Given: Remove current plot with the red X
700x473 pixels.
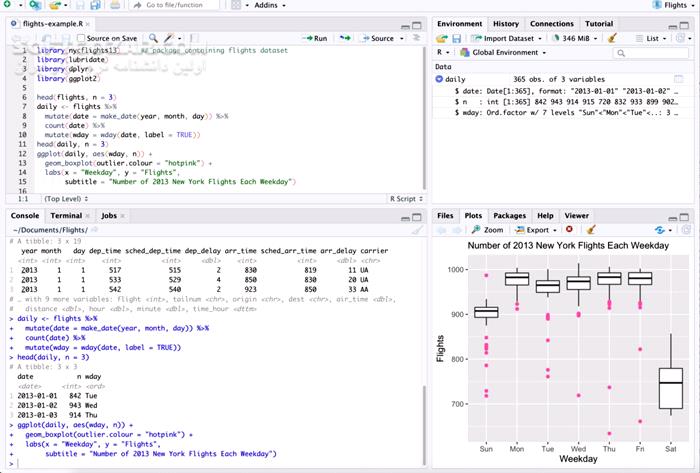Looking at the screenshot, I should coord(569,229).
